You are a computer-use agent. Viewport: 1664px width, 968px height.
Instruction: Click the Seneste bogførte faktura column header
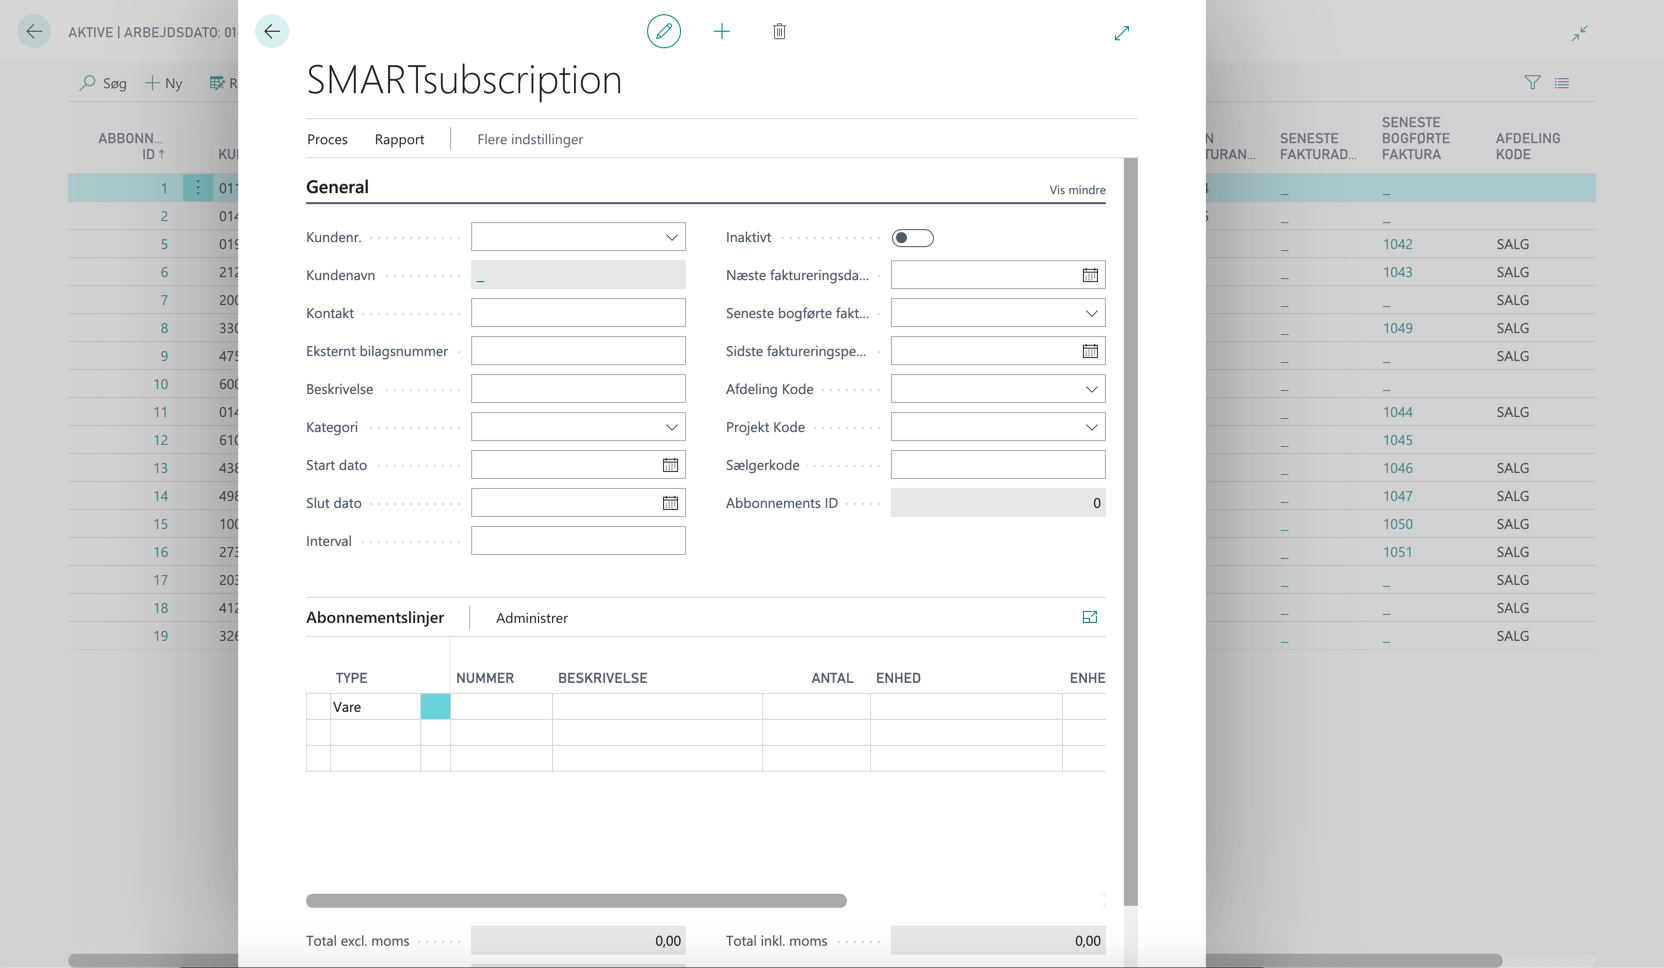pyautogui.click(x=1415, y=138)
